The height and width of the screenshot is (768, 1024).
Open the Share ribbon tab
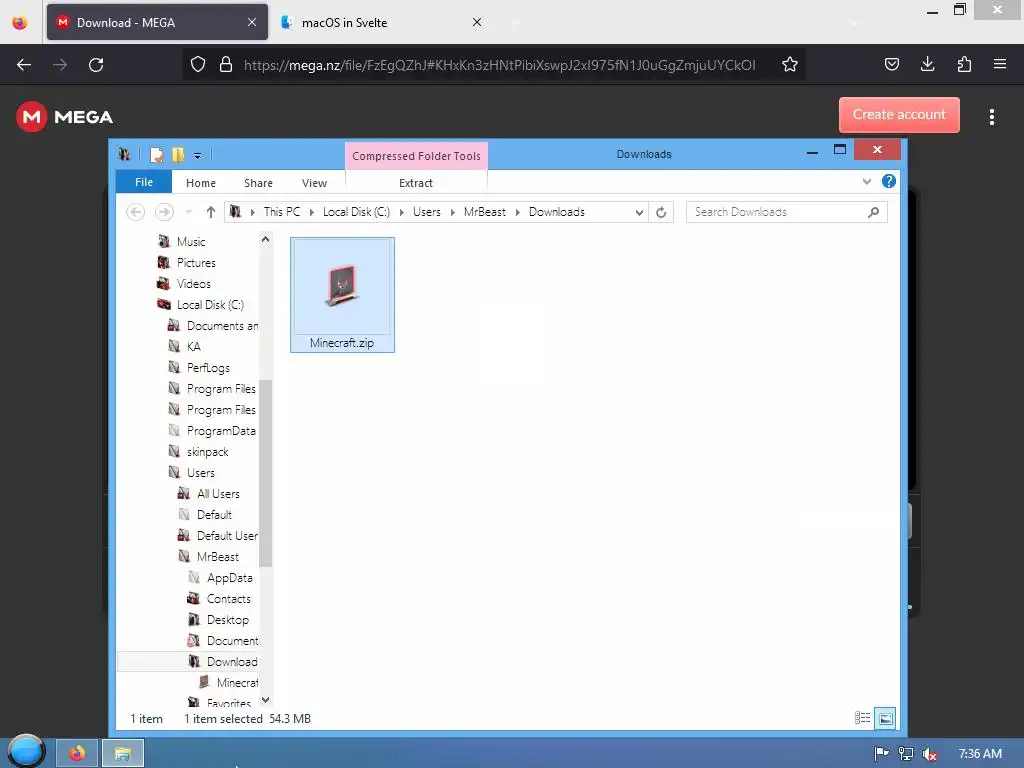pyautogui.click(x=258, y=183)
